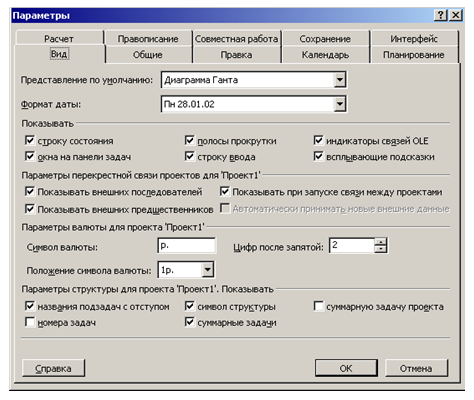Open the "Календарь" tab
Image resolution: width=474 pixels, height=400 pixels.
pyautogui.click(x=325, y=55)
